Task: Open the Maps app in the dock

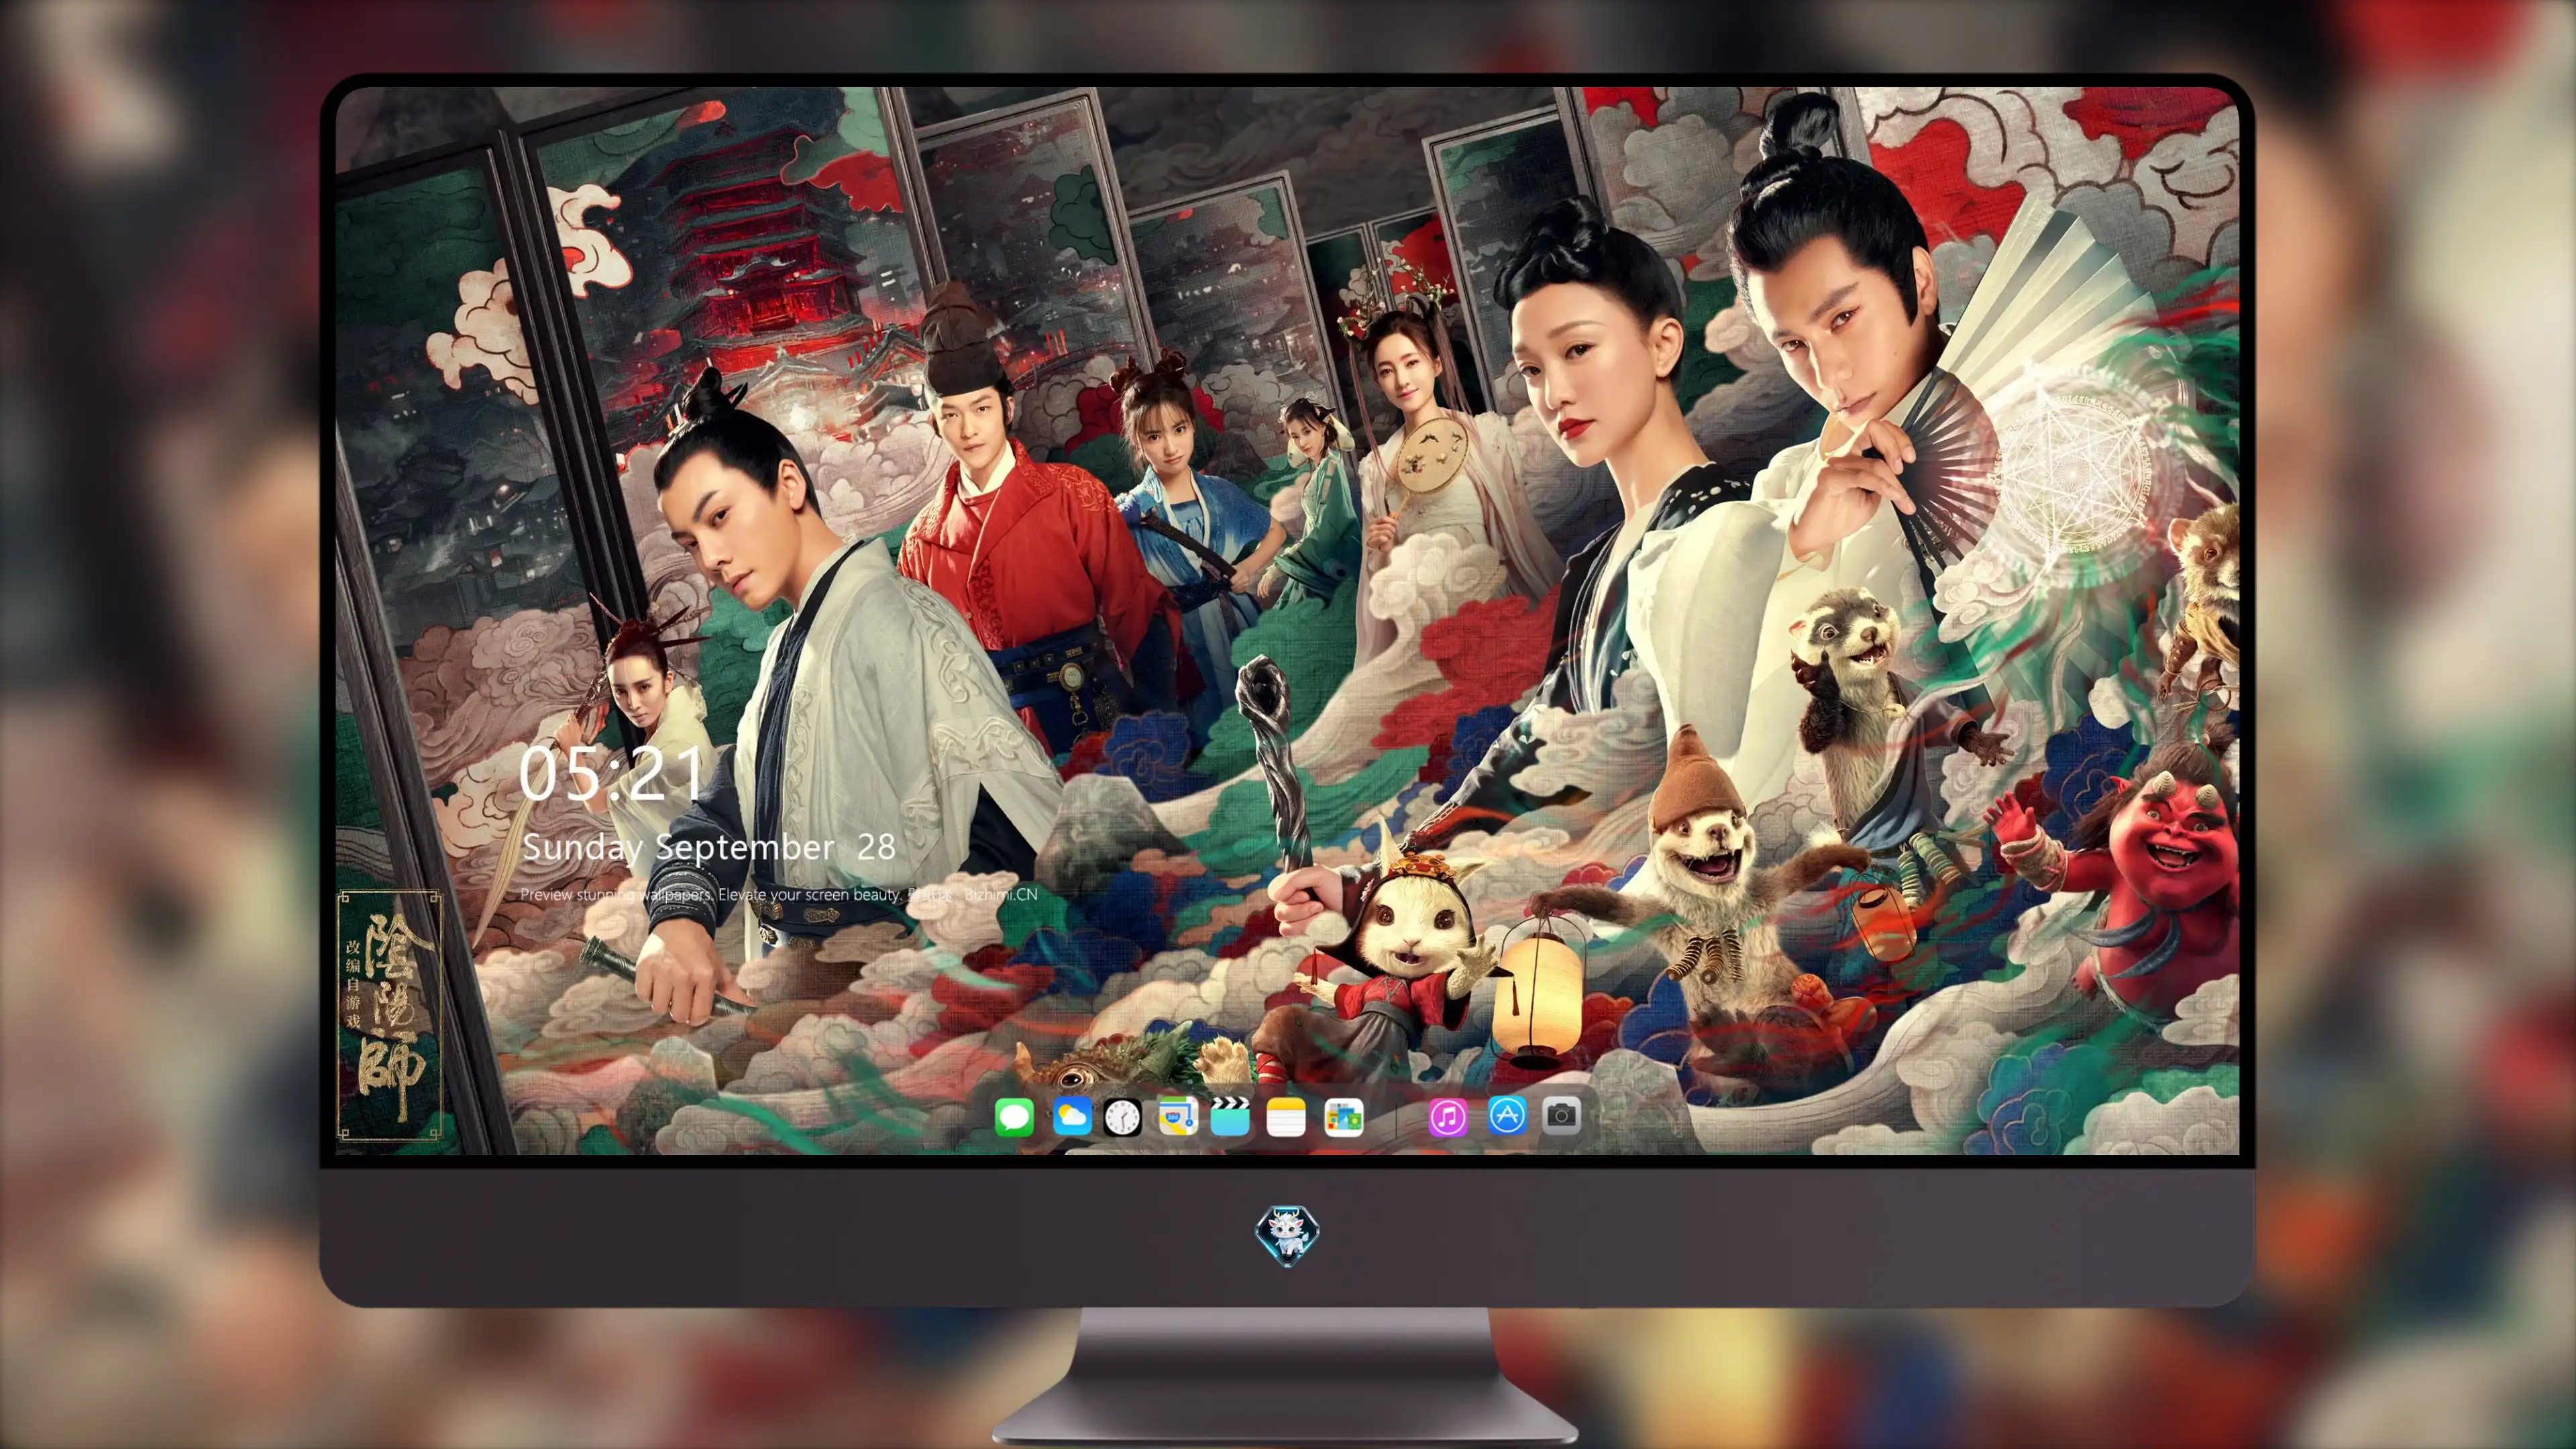Action: click(1178, 1117)
